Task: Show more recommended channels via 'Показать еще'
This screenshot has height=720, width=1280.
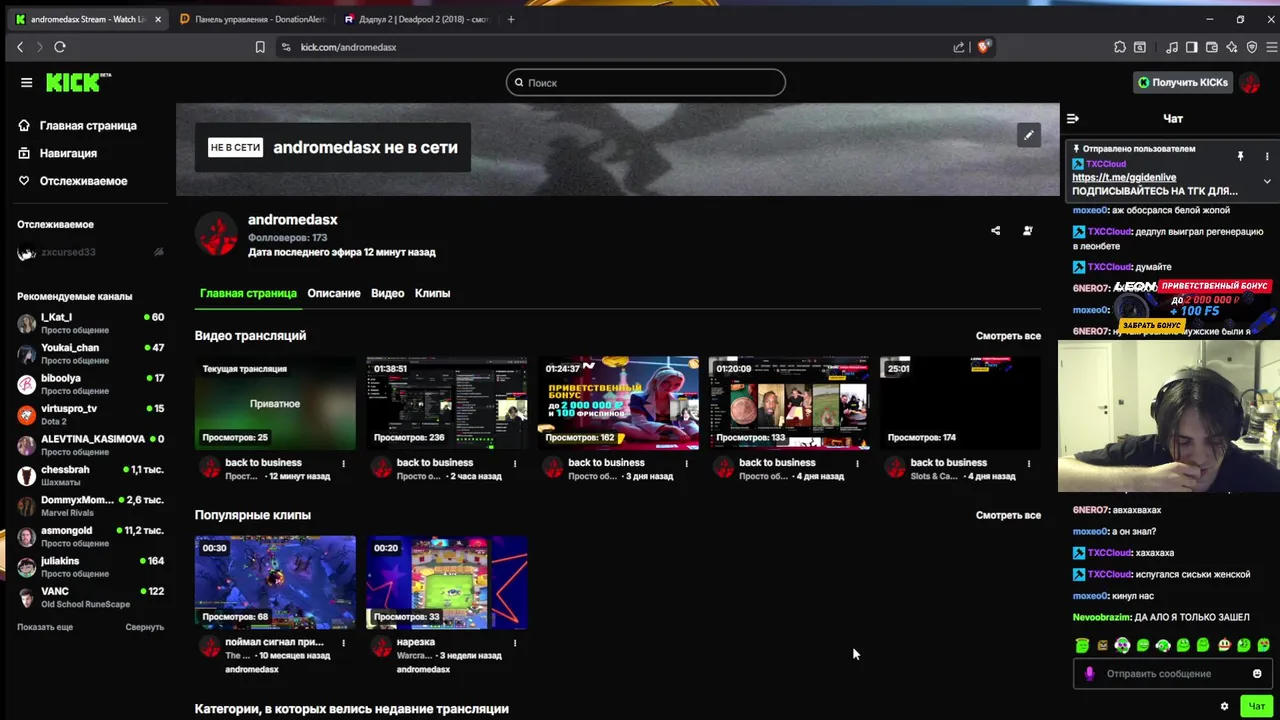Action: (45, 627)
